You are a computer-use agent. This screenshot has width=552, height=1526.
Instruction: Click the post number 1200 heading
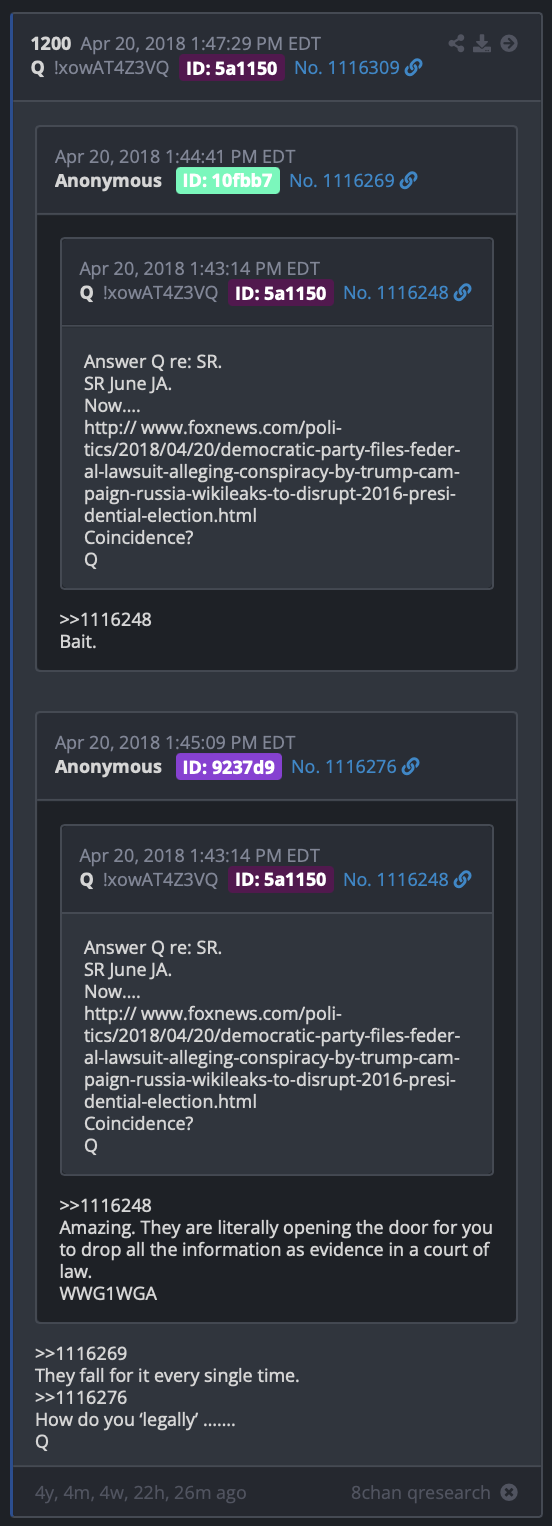point(49,44)
